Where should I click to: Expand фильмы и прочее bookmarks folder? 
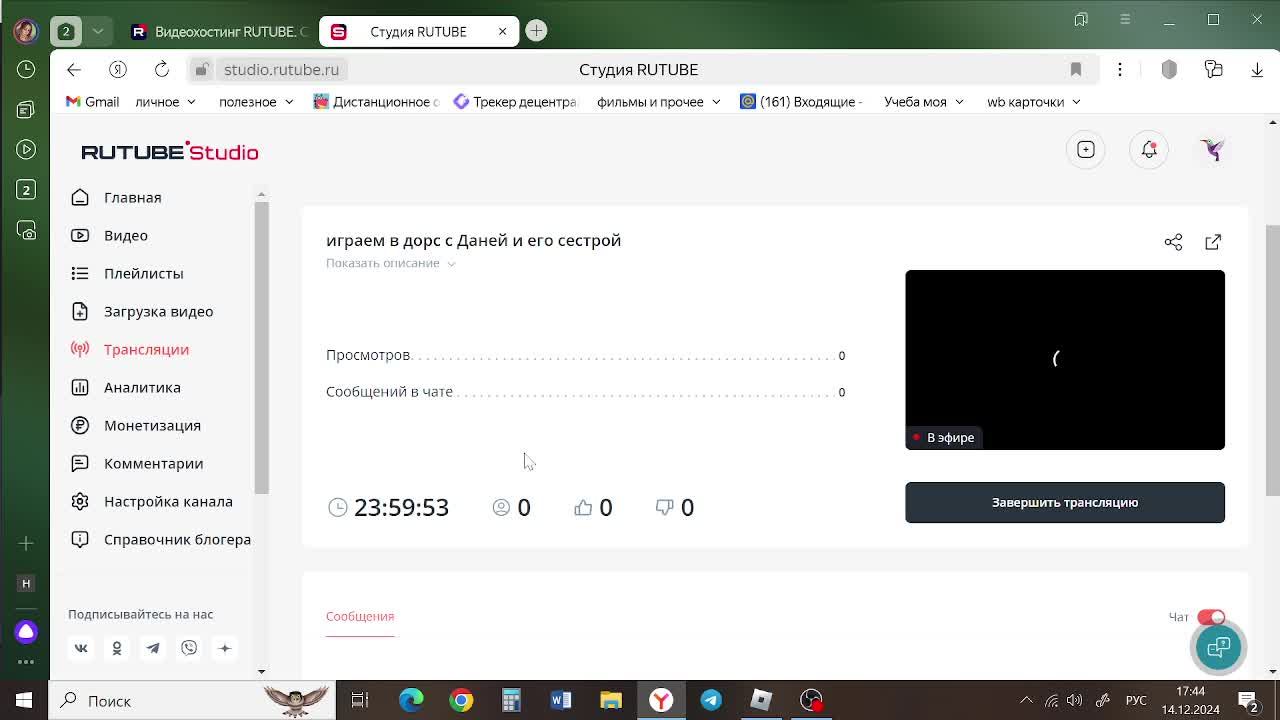pyautogui.click(x=659, y=101)
